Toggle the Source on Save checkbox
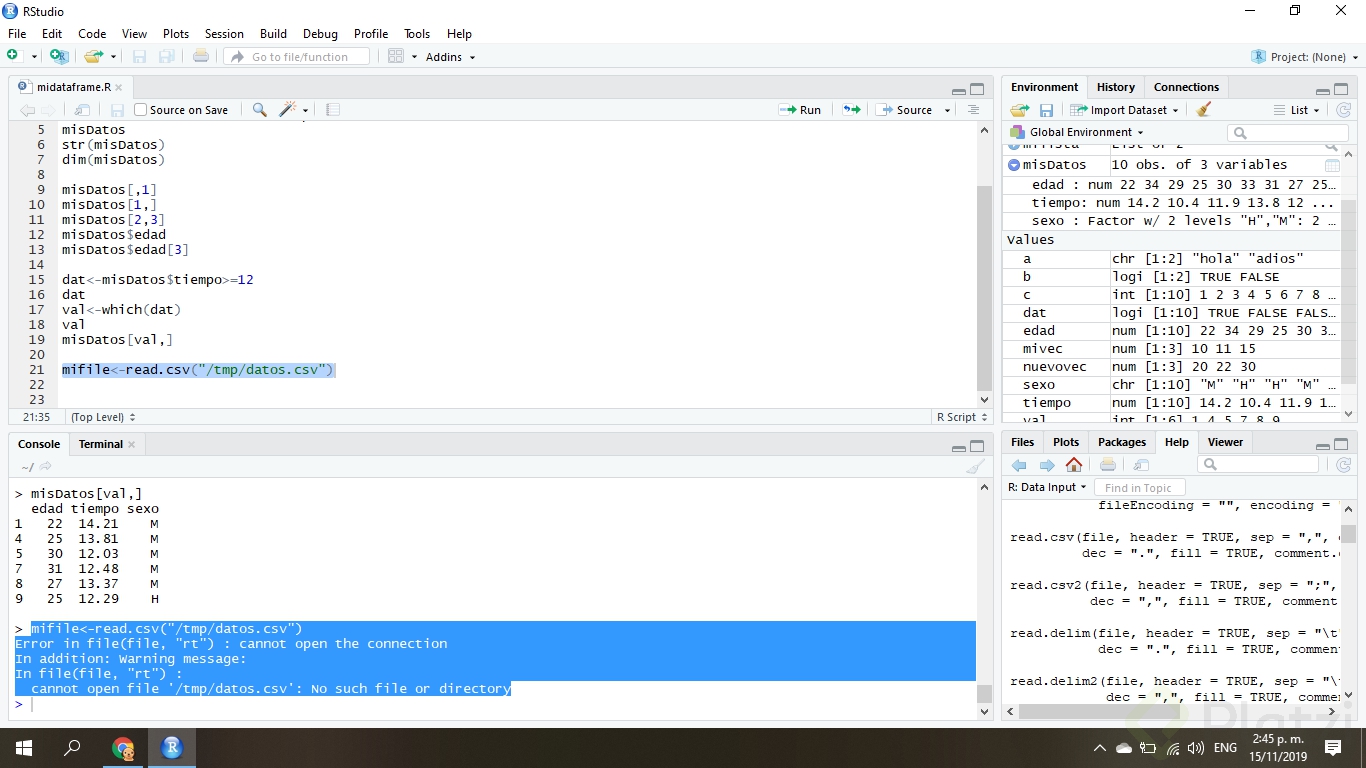This screenshot has width=1366, height=768. point(140,110)
